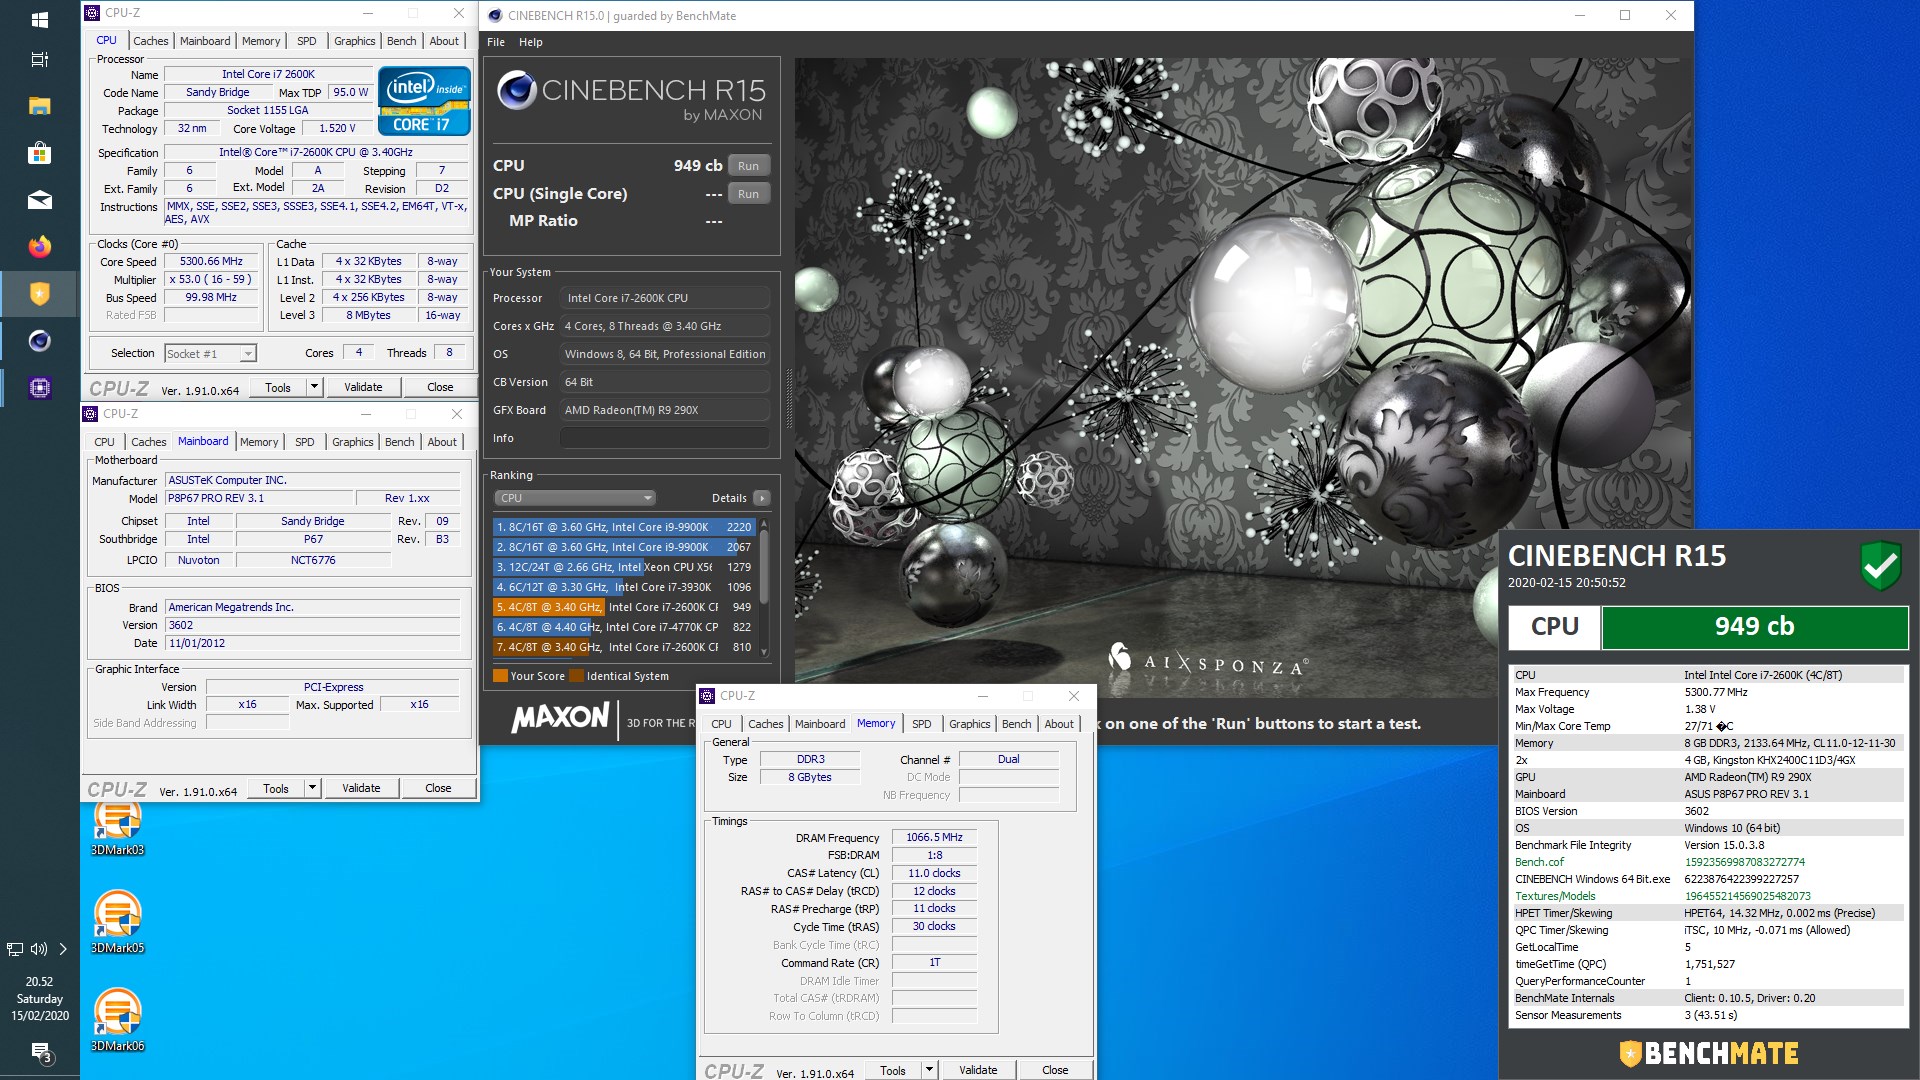The height and width of the screenshot is (1080, 1920).
Task: Open the 3DMark03 desktop shortcut
Action: [x=118, y=828]
